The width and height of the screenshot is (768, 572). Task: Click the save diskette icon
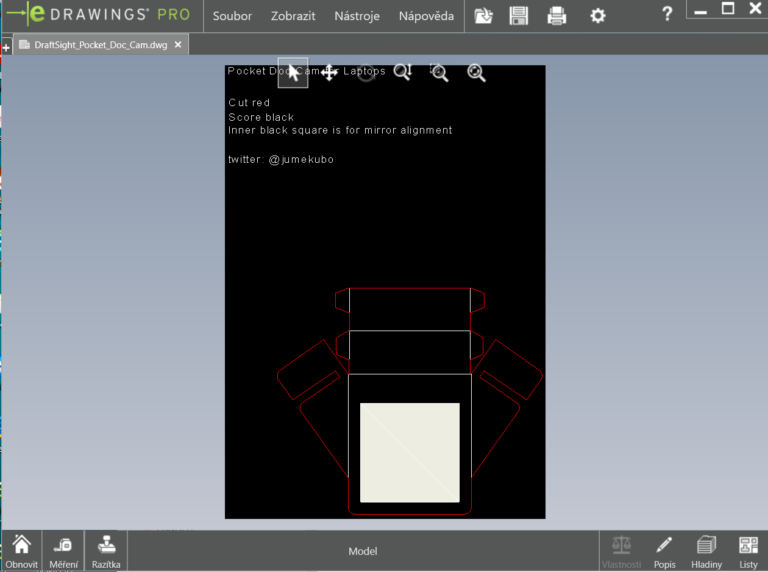pos(519,16)
